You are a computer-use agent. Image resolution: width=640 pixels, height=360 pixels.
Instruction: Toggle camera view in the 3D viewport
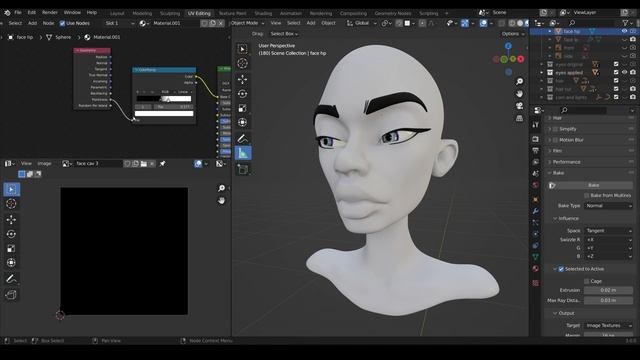pos(520,106)
